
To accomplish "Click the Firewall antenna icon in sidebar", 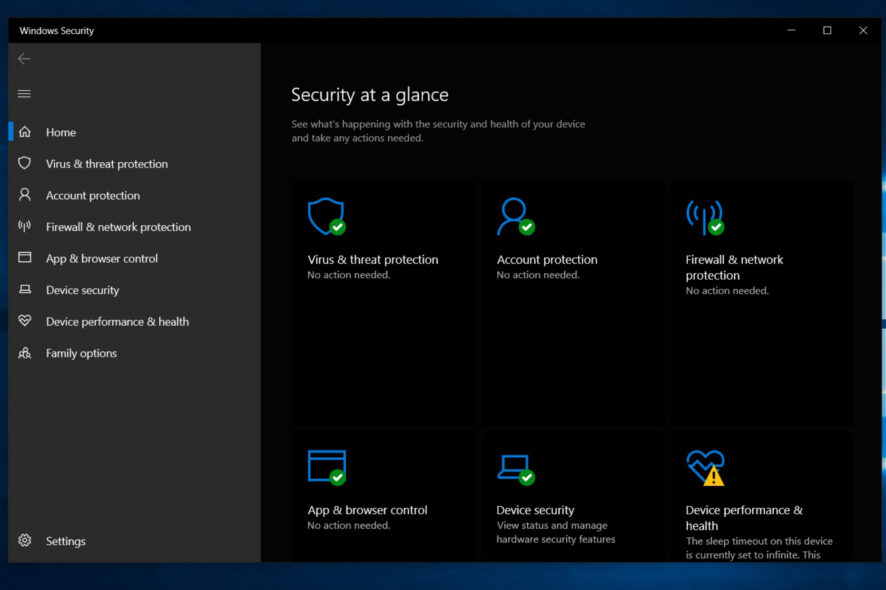I will [x=24, y=227].
